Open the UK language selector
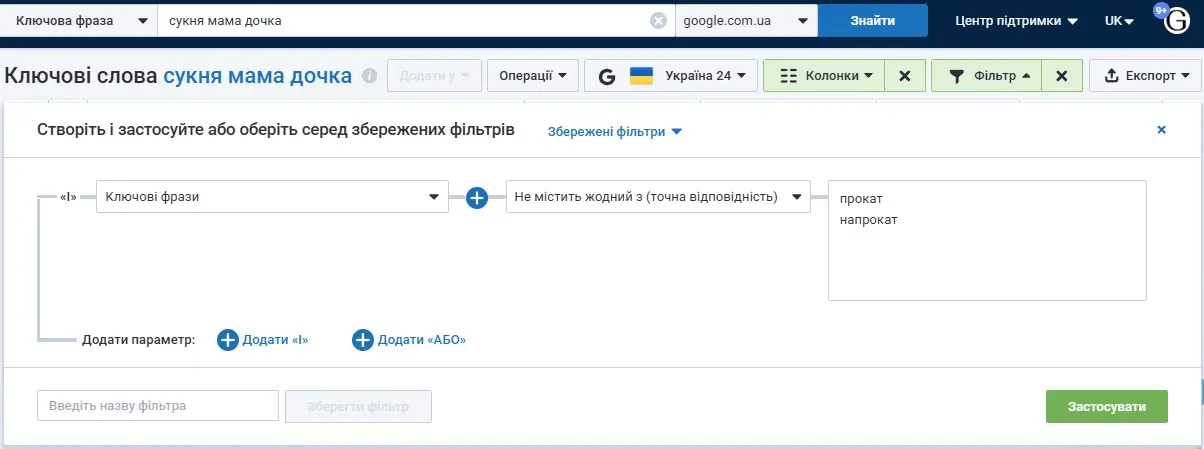The width and height of the screenshot is (1204, 449). click(x=1119, y=20)
